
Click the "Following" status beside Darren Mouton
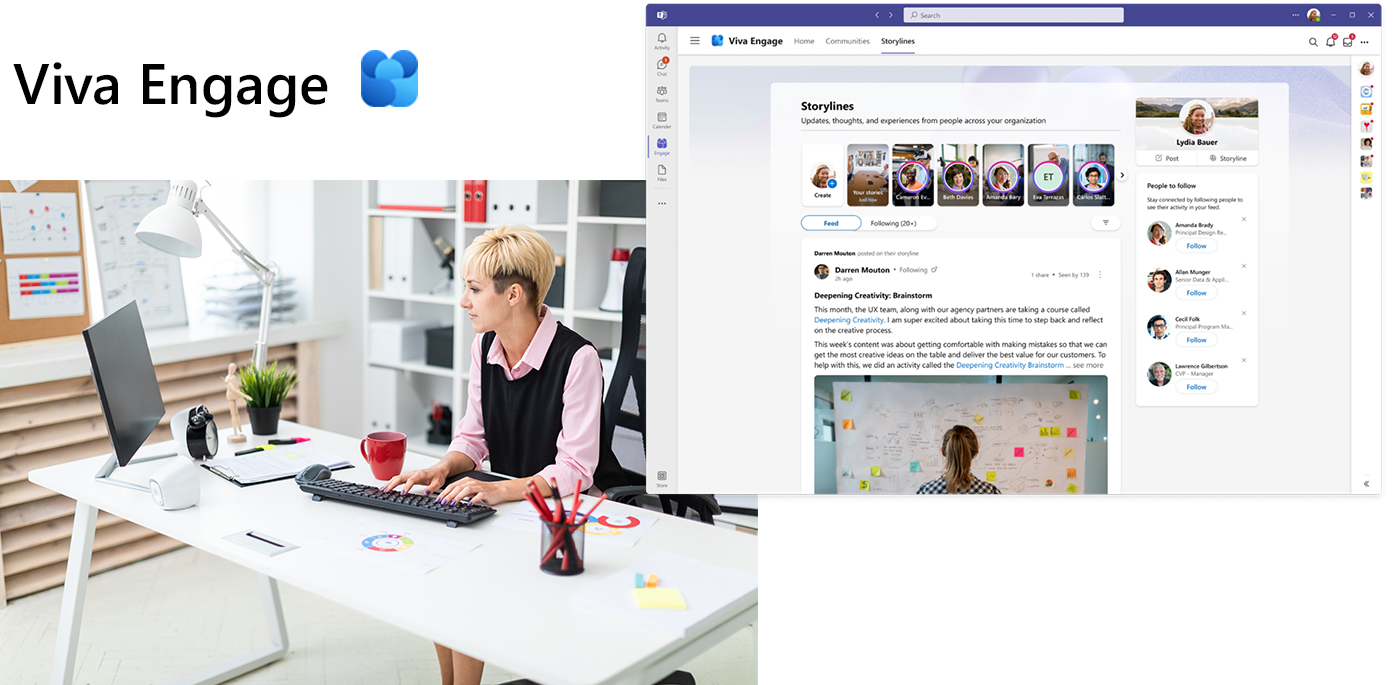coord(913,270)
